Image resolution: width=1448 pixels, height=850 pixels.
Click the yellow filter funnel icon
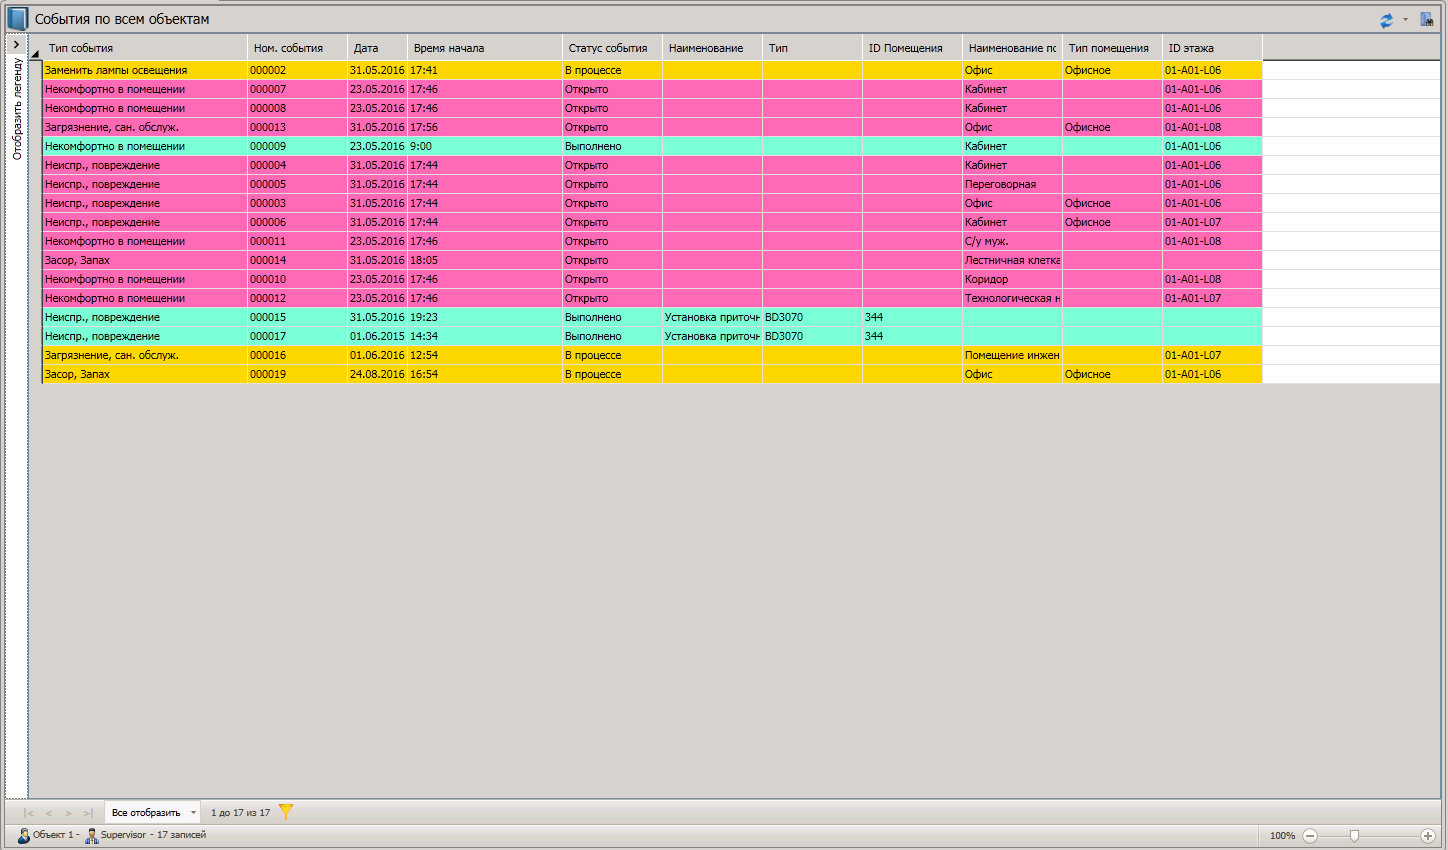click(x=286, y=812)
